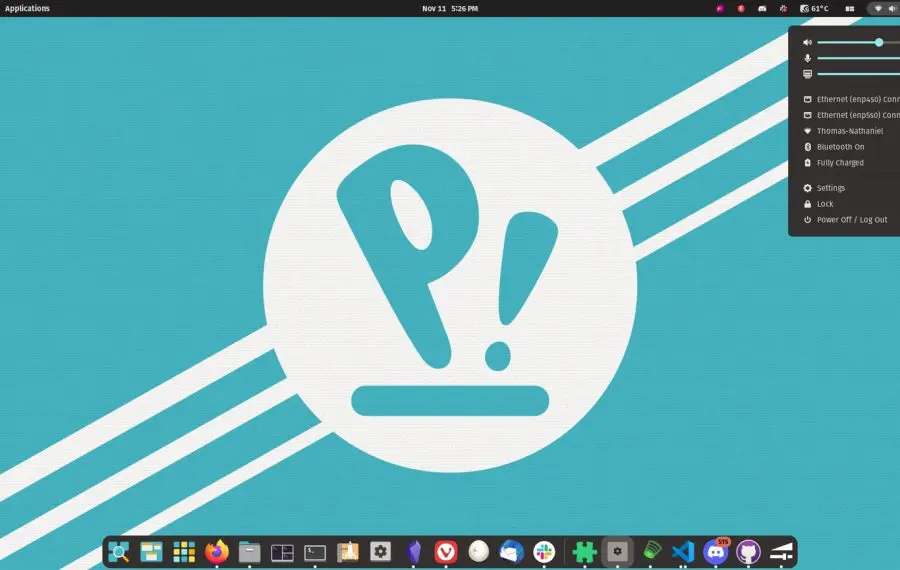Adjust the display brightness slider
The image size is (900, 570).
859,74
